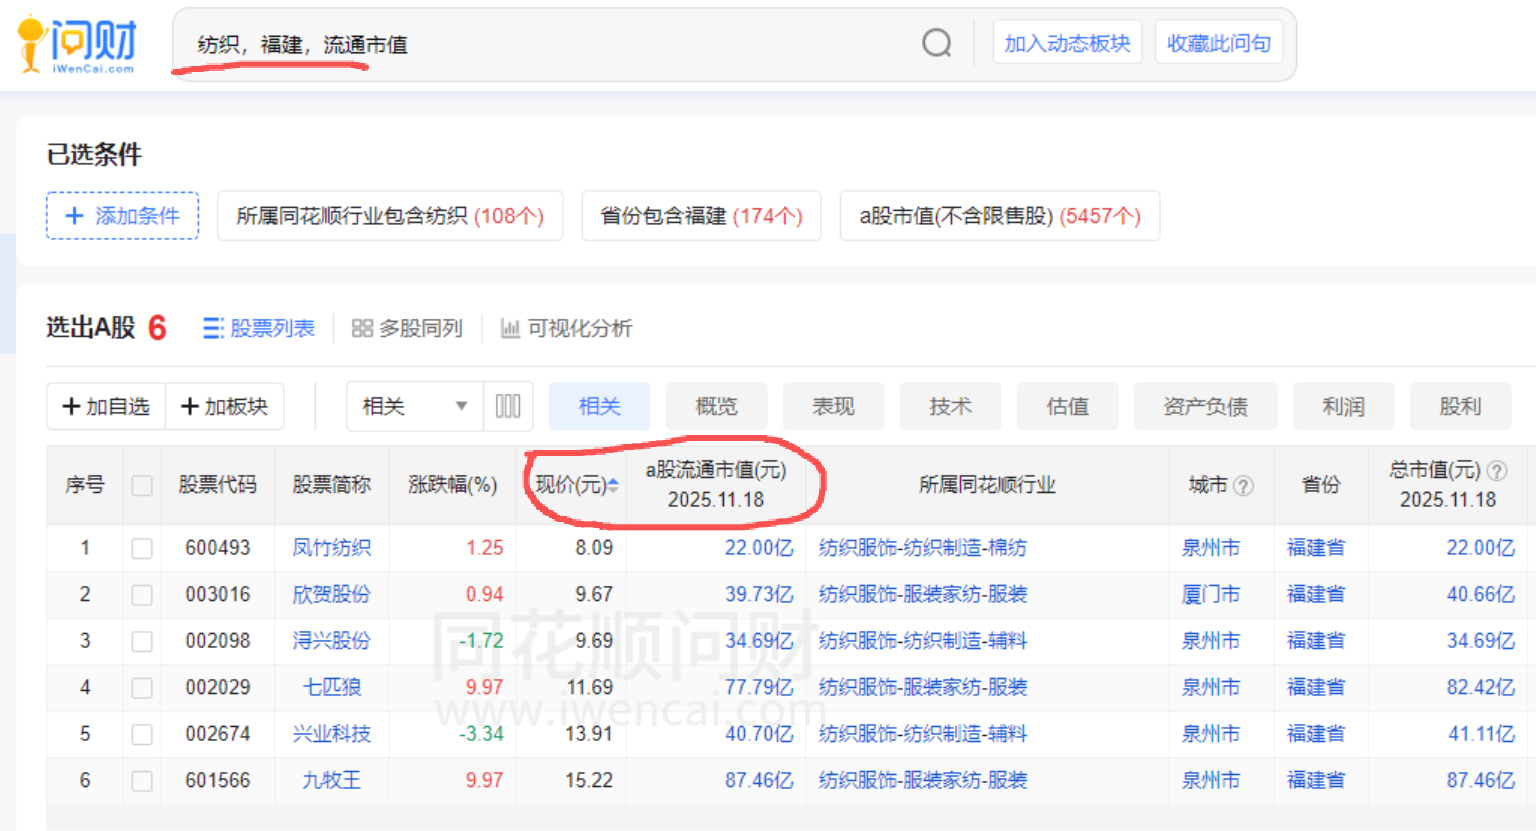Check the box for 九牧王 row

(x=142, y=781)
